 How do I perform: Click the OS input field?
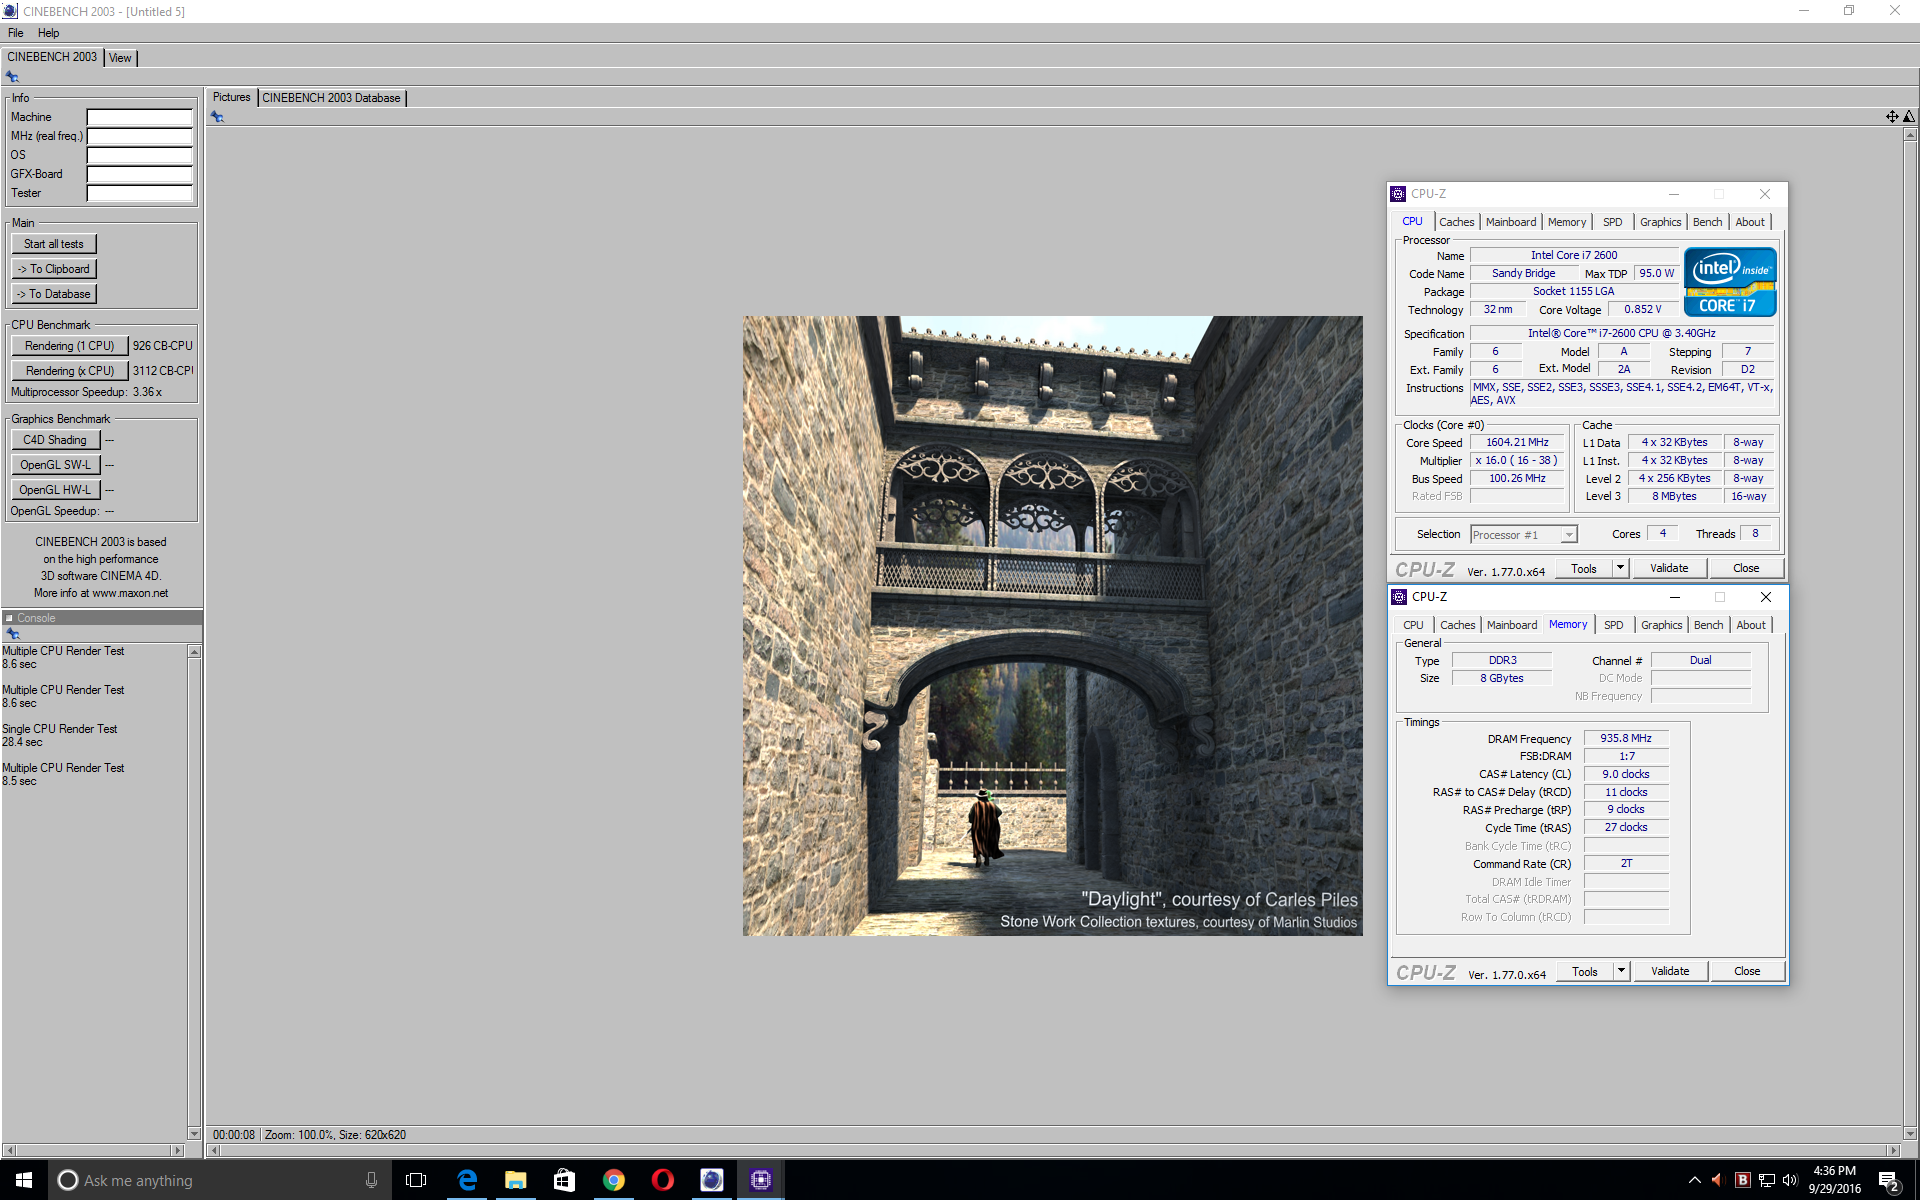[139, 155]
